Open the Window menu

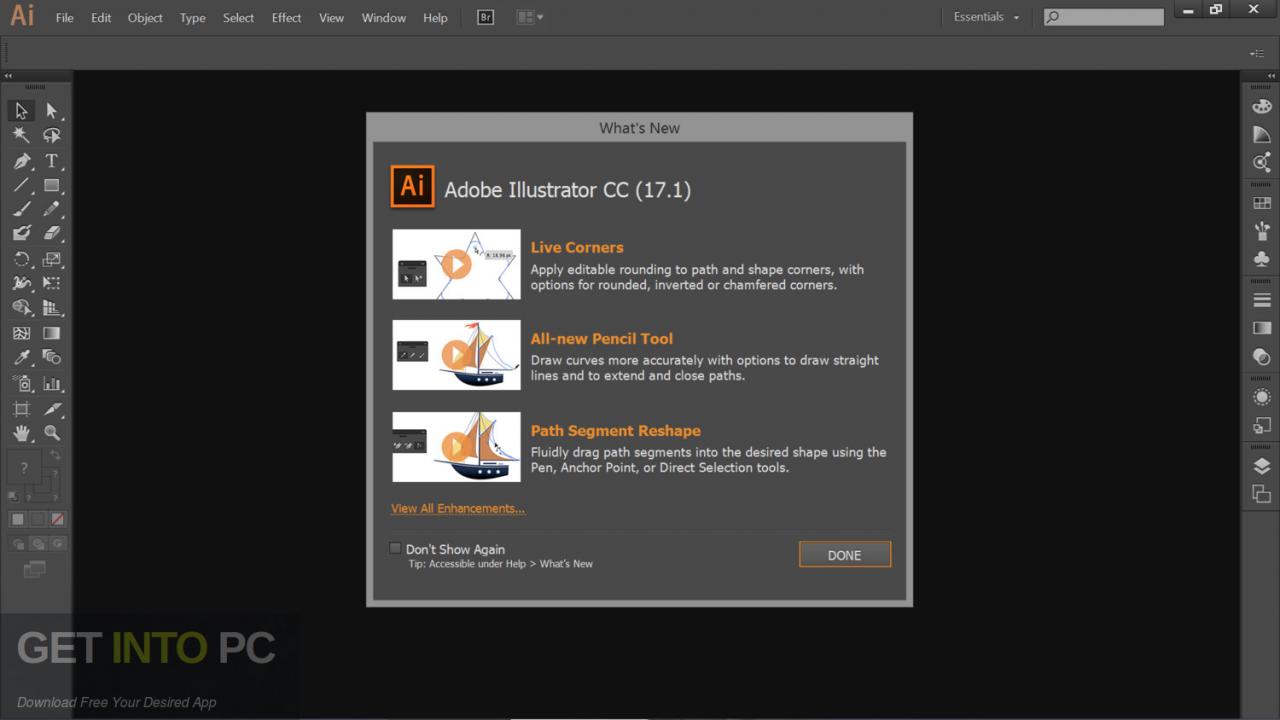384,18
